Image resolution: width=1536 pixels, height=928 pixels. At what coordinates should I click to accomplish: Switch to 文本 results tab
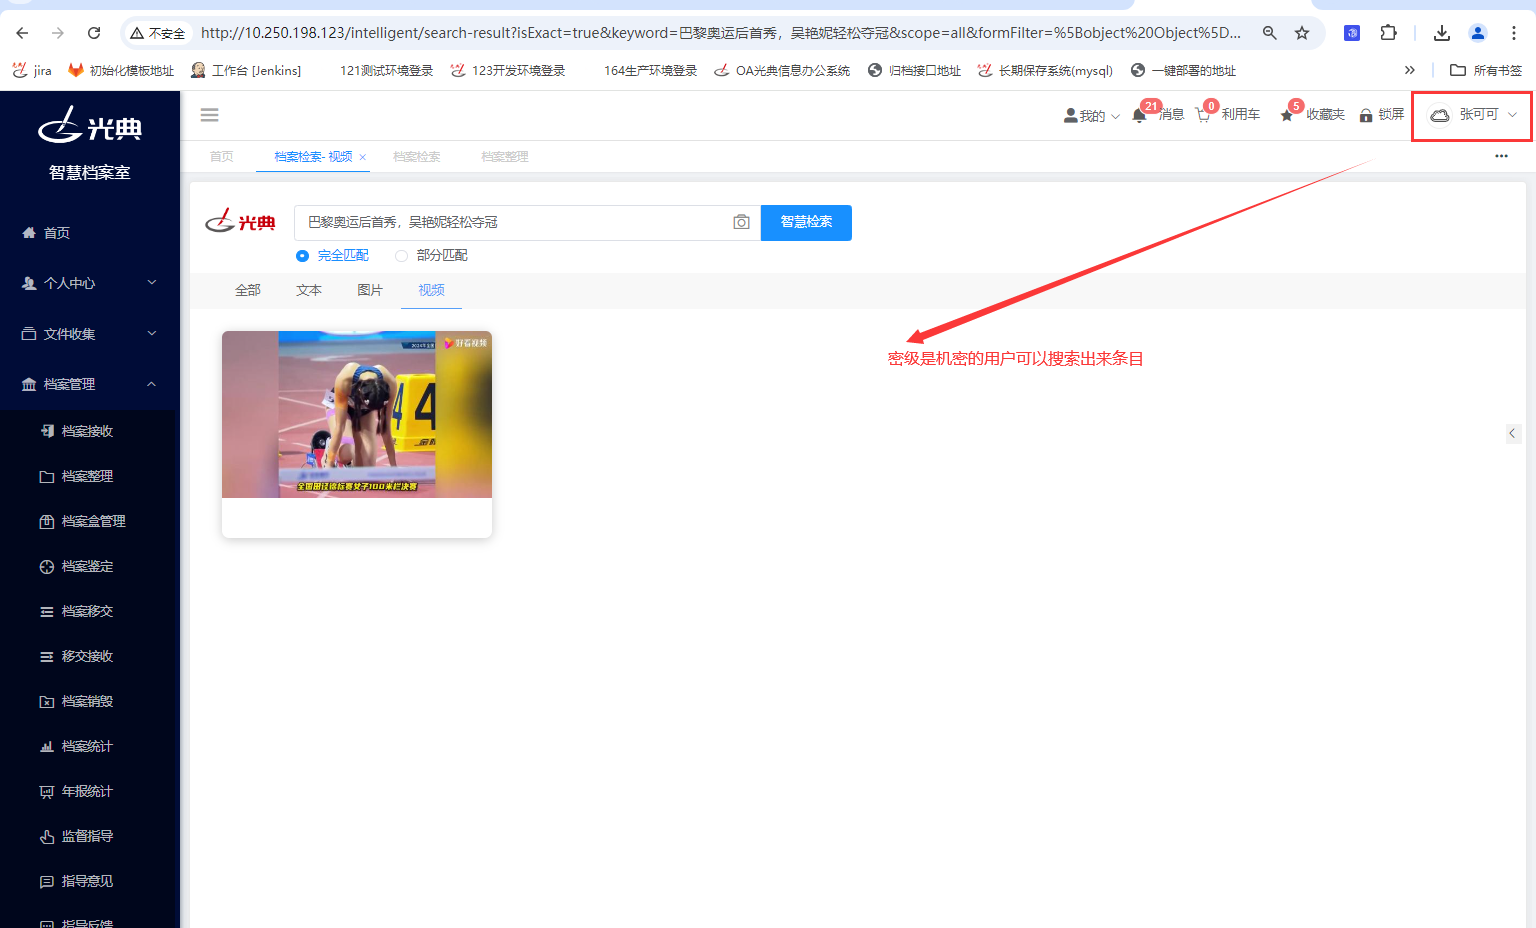[309, 290]
